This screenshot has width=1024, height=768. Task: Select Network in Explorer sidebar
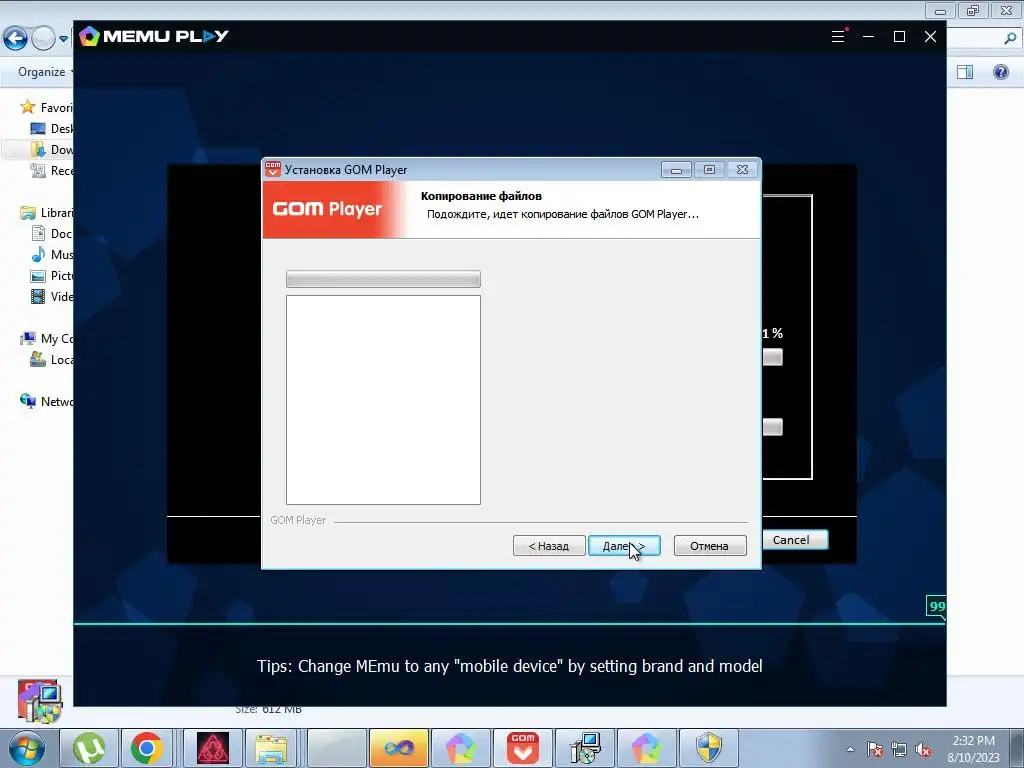[46, 401]
